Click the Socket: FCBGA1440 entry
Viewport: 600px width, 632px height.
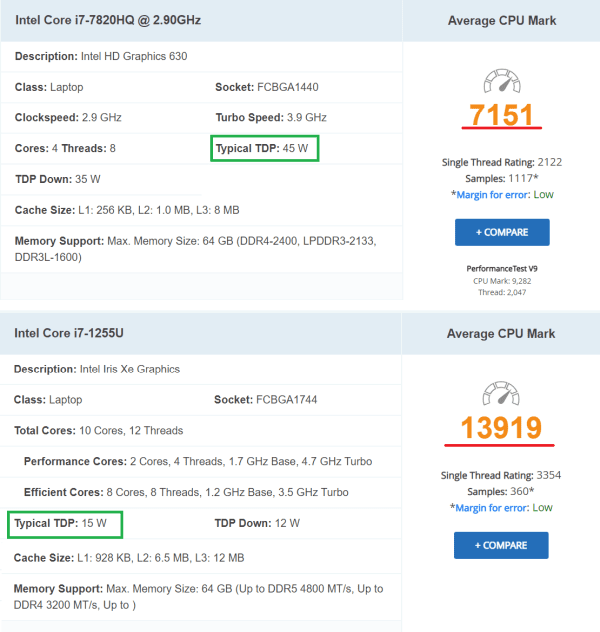(267, 87)
